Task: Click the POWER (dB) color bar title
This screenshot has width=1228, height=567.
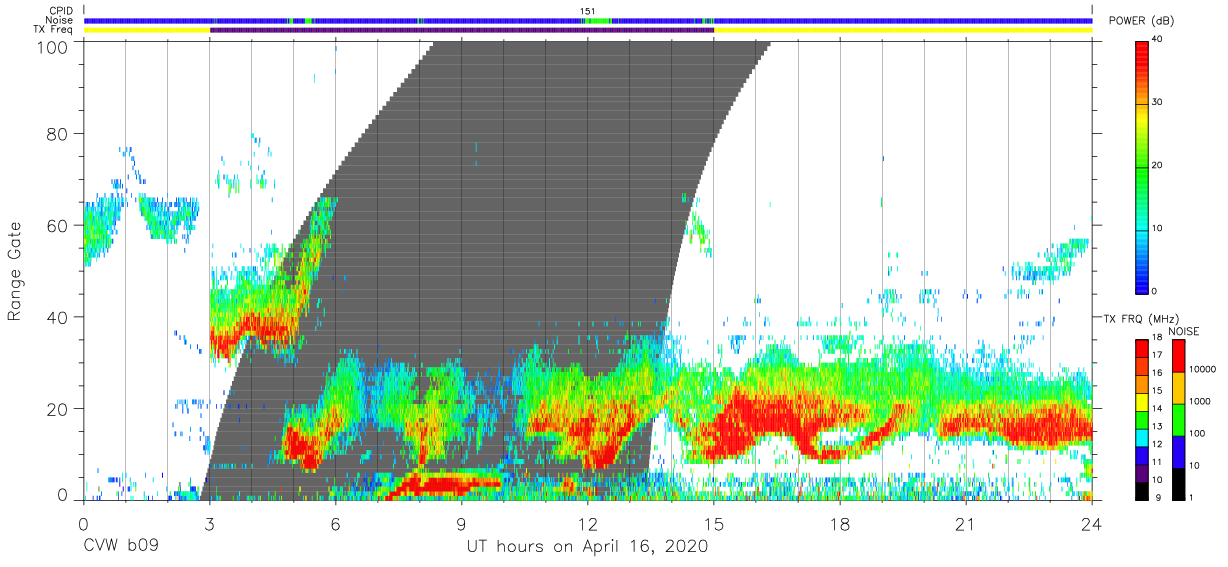Action: pos(1141,21)
